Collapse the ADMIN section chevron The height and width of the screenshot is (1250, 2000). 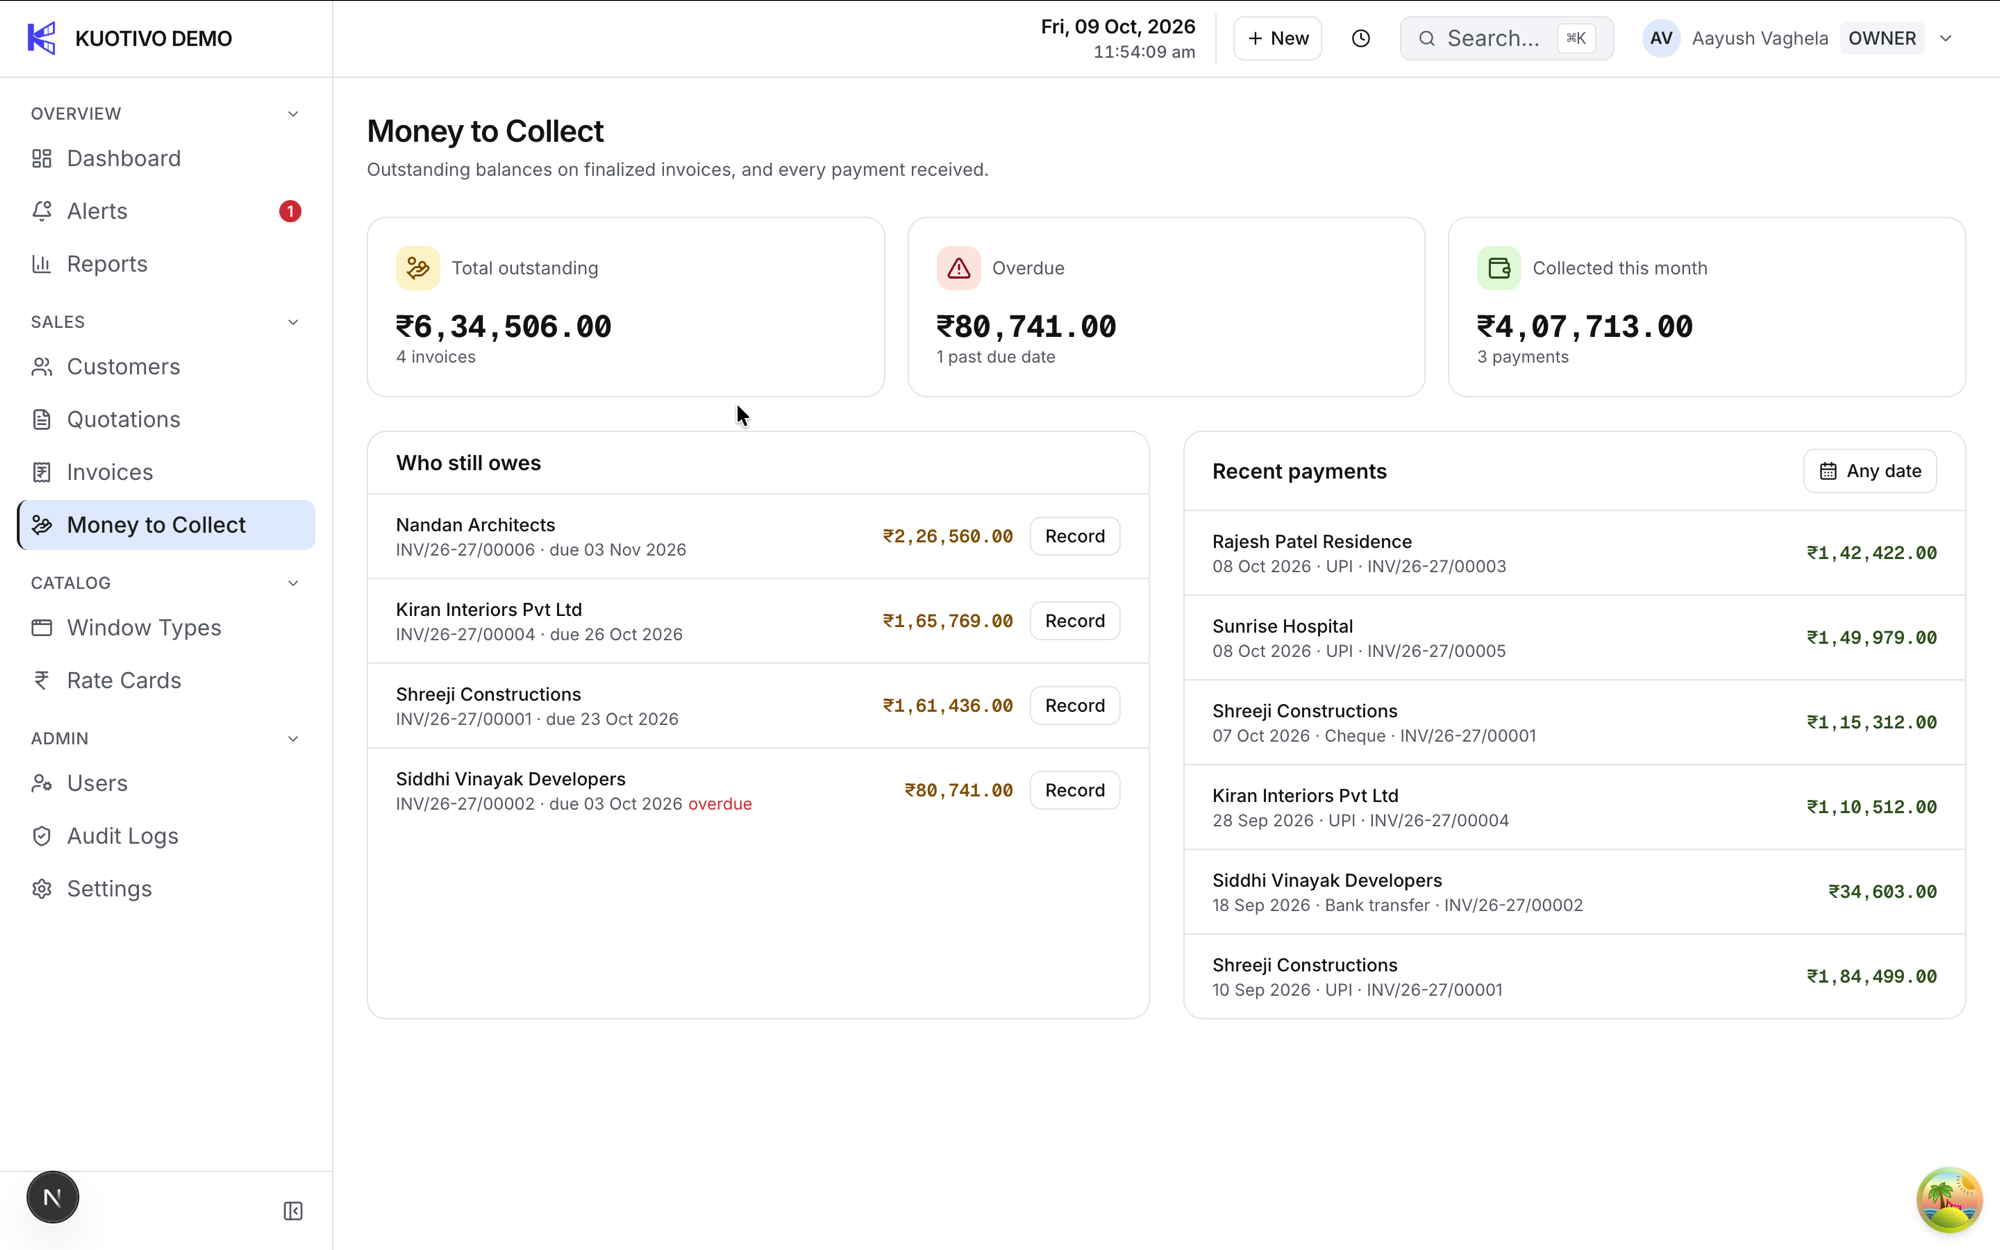[x=293, y=739]
